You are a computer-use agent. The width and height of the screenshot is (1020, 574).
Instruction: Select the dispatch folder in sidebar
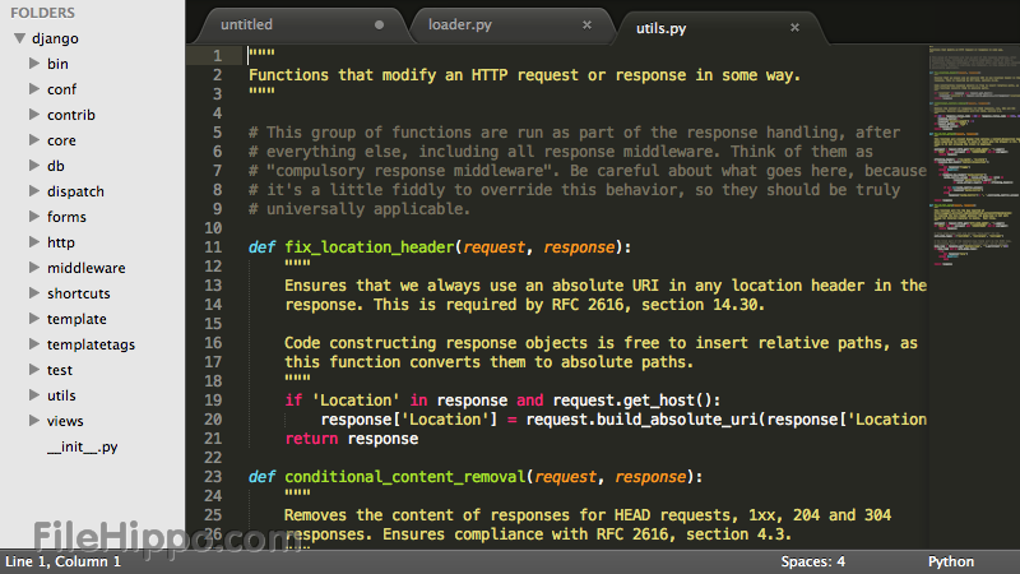75,191
